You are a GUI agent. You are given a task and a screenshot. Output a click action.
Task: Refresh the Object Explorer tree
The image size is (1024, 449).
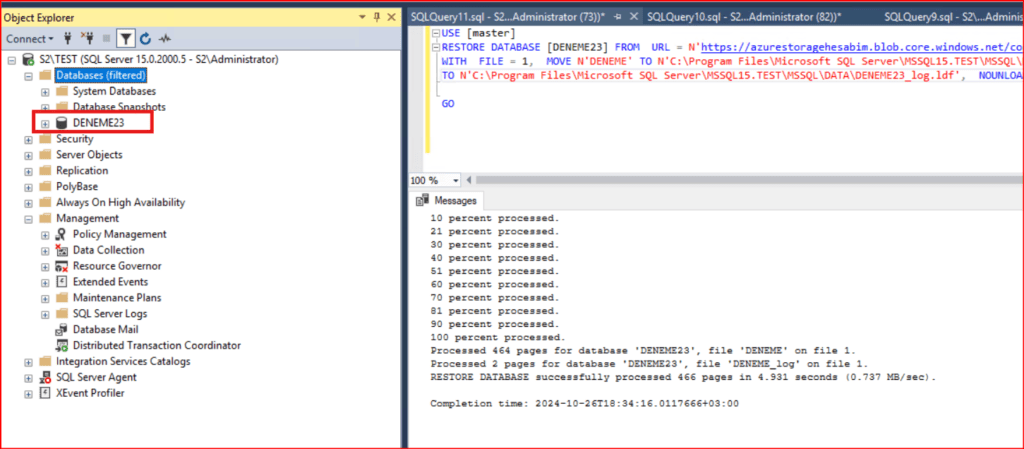point(146,38)
